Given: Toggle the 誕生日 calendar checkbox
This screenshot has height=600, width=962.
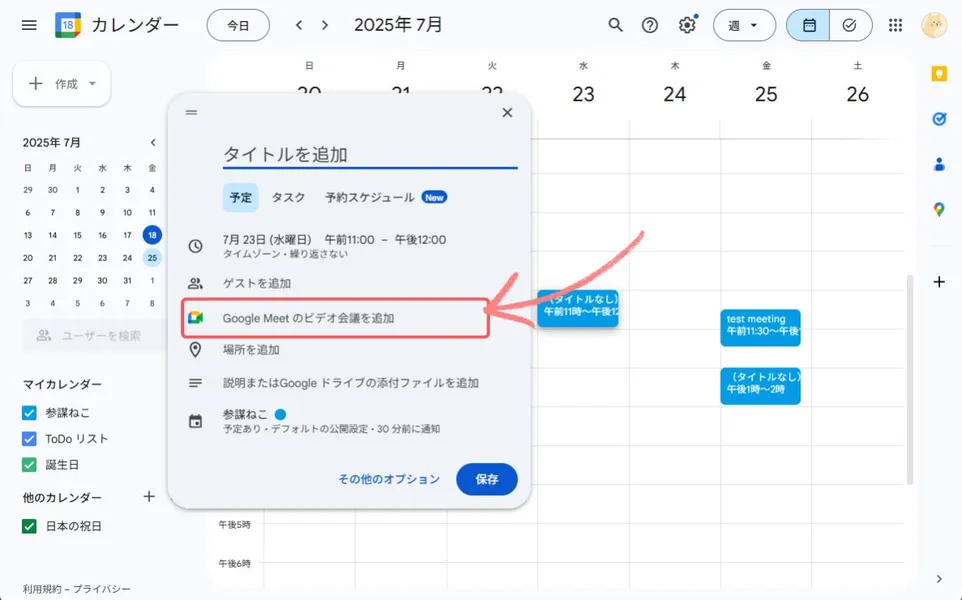Looking at the screenshot, I should (x=29, y=464).
